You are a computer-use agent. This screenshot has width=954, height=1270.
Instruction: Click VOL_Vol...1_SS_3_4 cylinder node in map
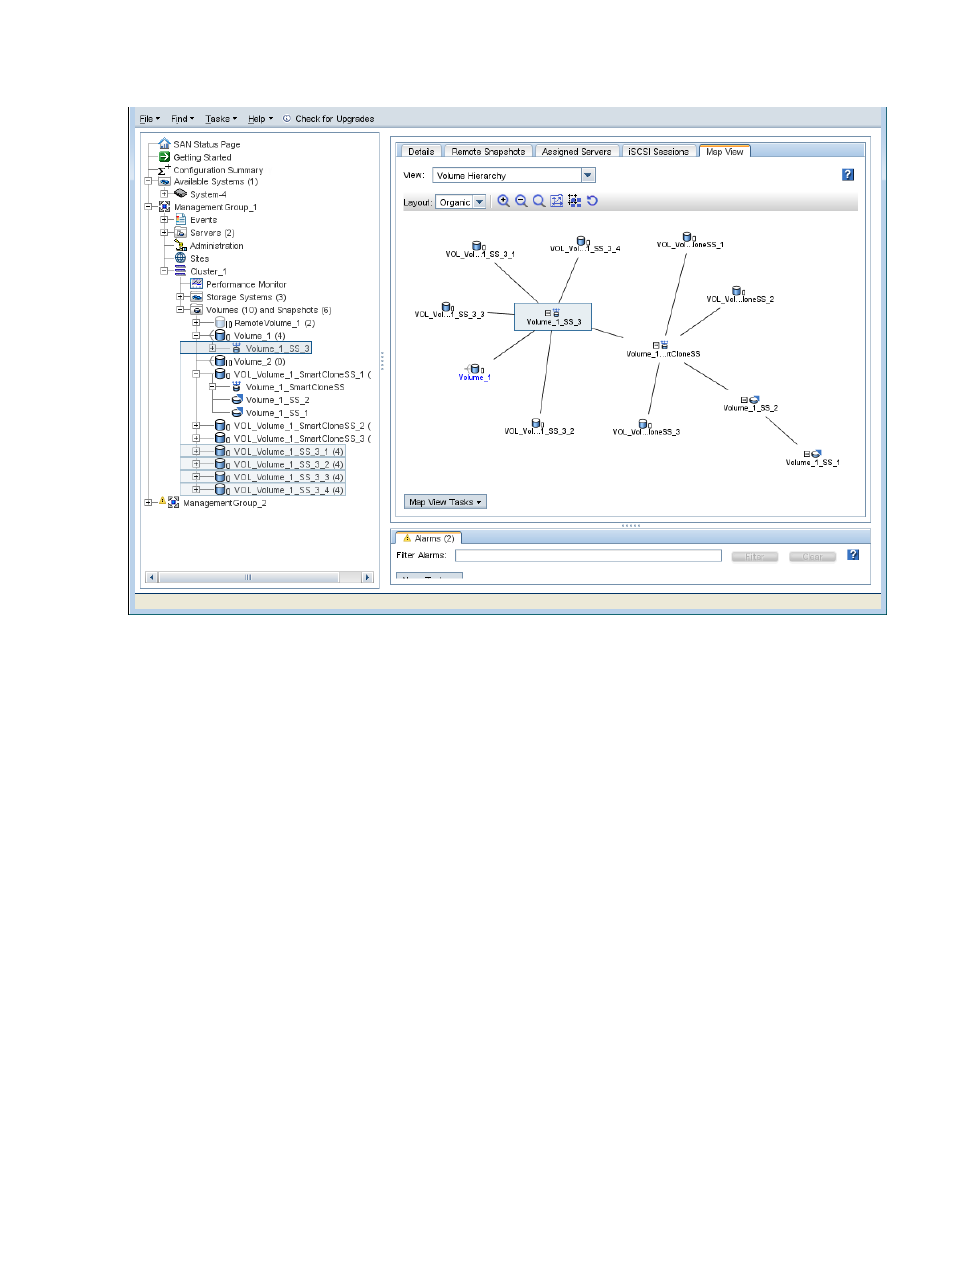click(584, 244)
